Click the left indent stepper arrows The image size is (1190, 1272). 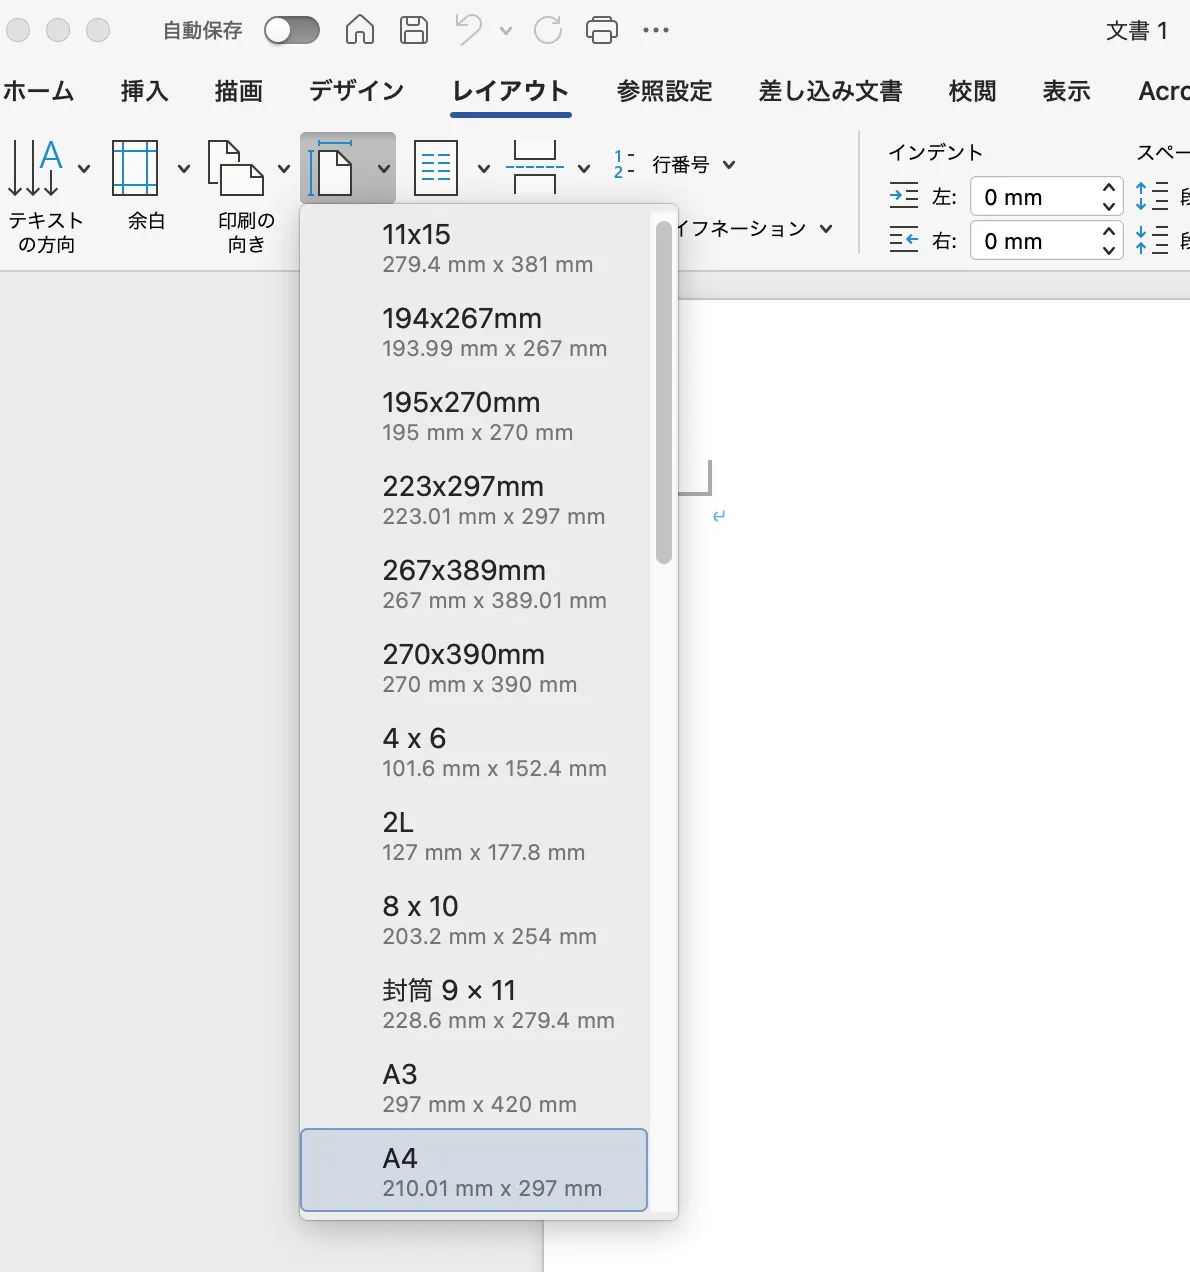point(1109,197)
